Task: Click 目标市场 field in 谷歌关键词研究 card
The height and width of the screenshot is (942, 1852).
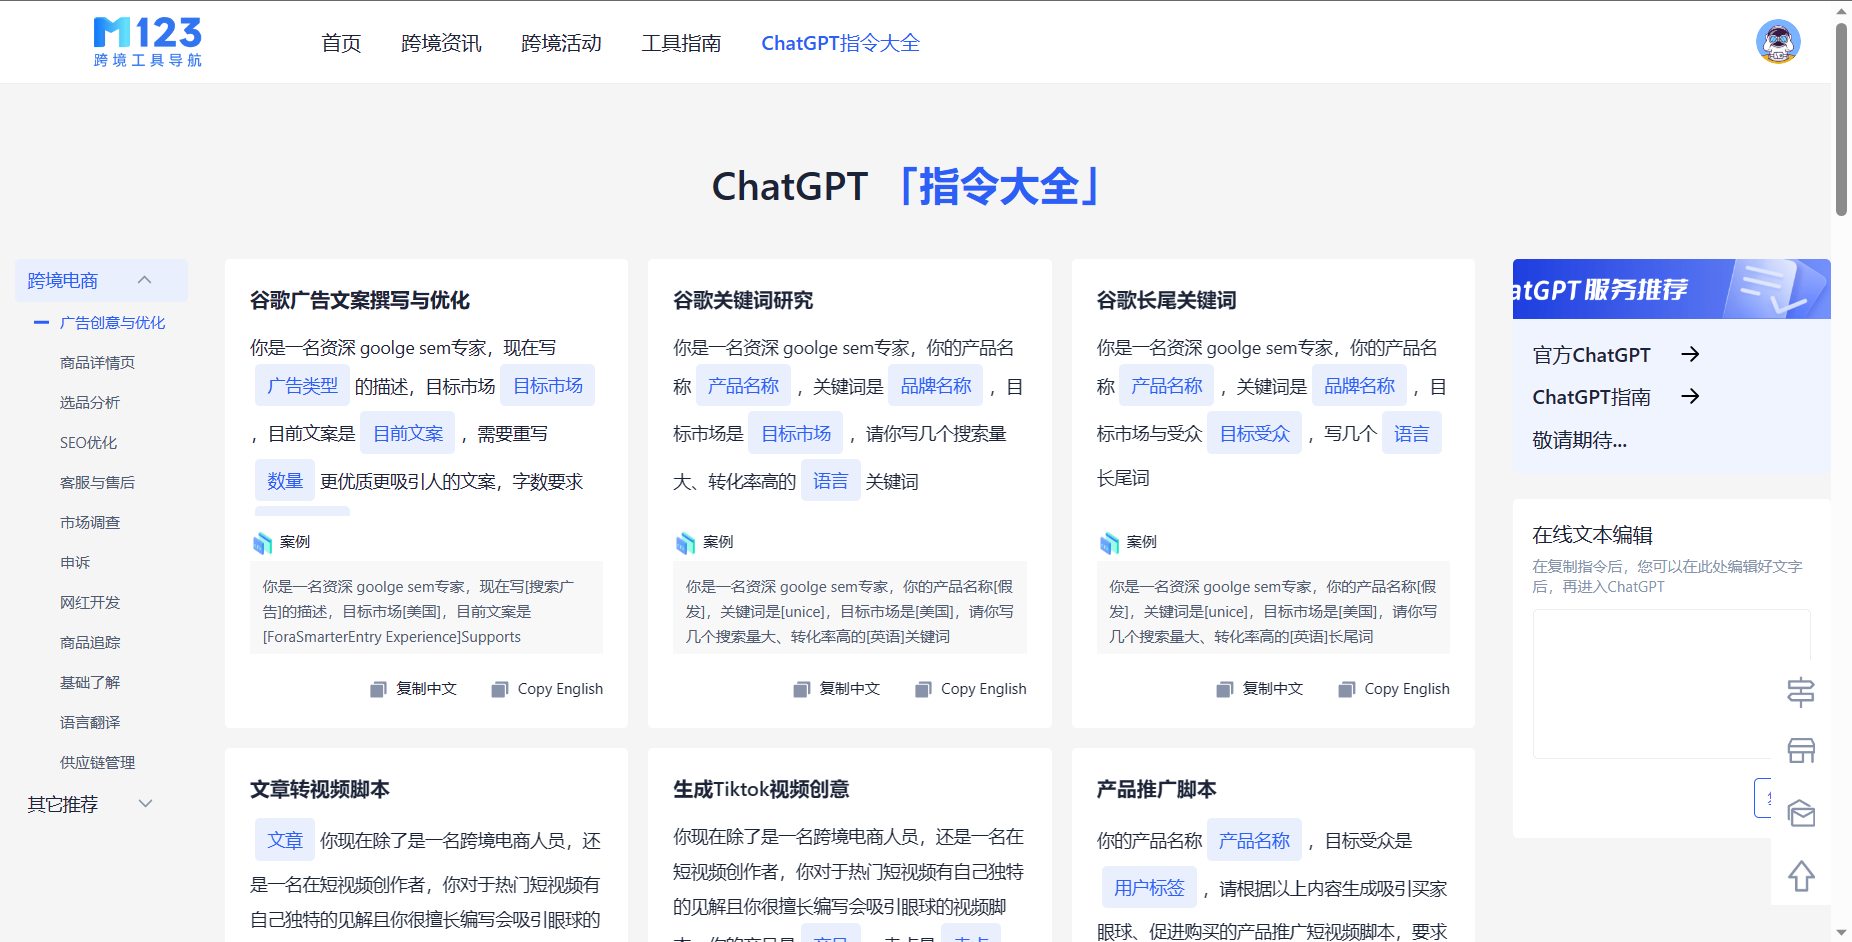Action: (796, 433)
